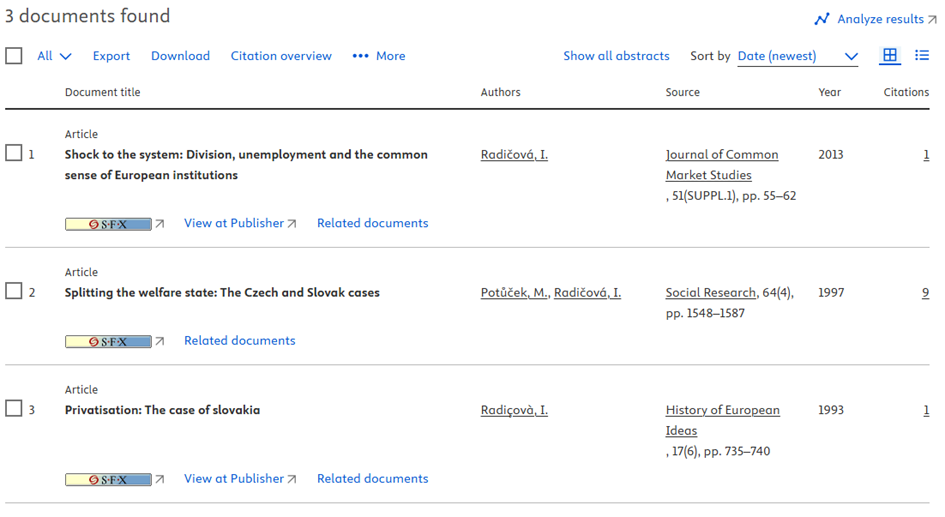The height and width of the screenshot is (517, 945).
Task: Open View at Publisher for document 1
Action: 240,223
